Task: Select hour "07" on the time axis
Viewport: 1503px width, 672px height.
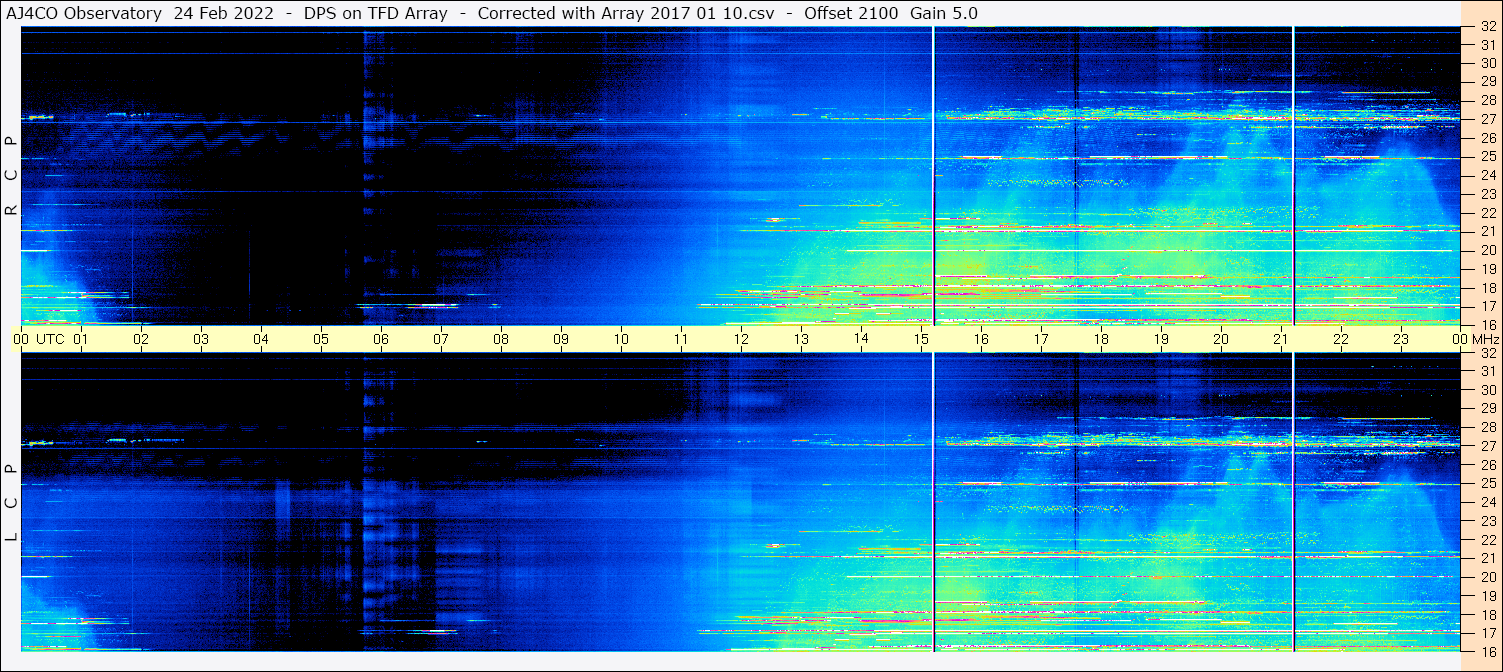Action: pyautogui.click(x=441, y=339)
